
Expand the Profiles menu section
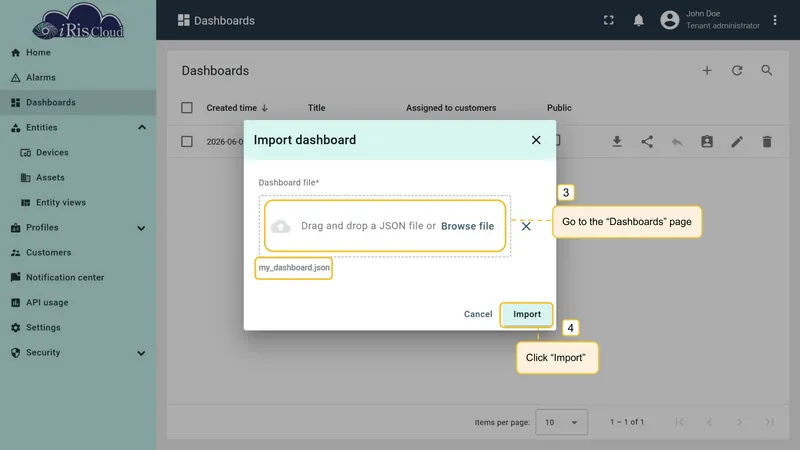tap(141, 228)
